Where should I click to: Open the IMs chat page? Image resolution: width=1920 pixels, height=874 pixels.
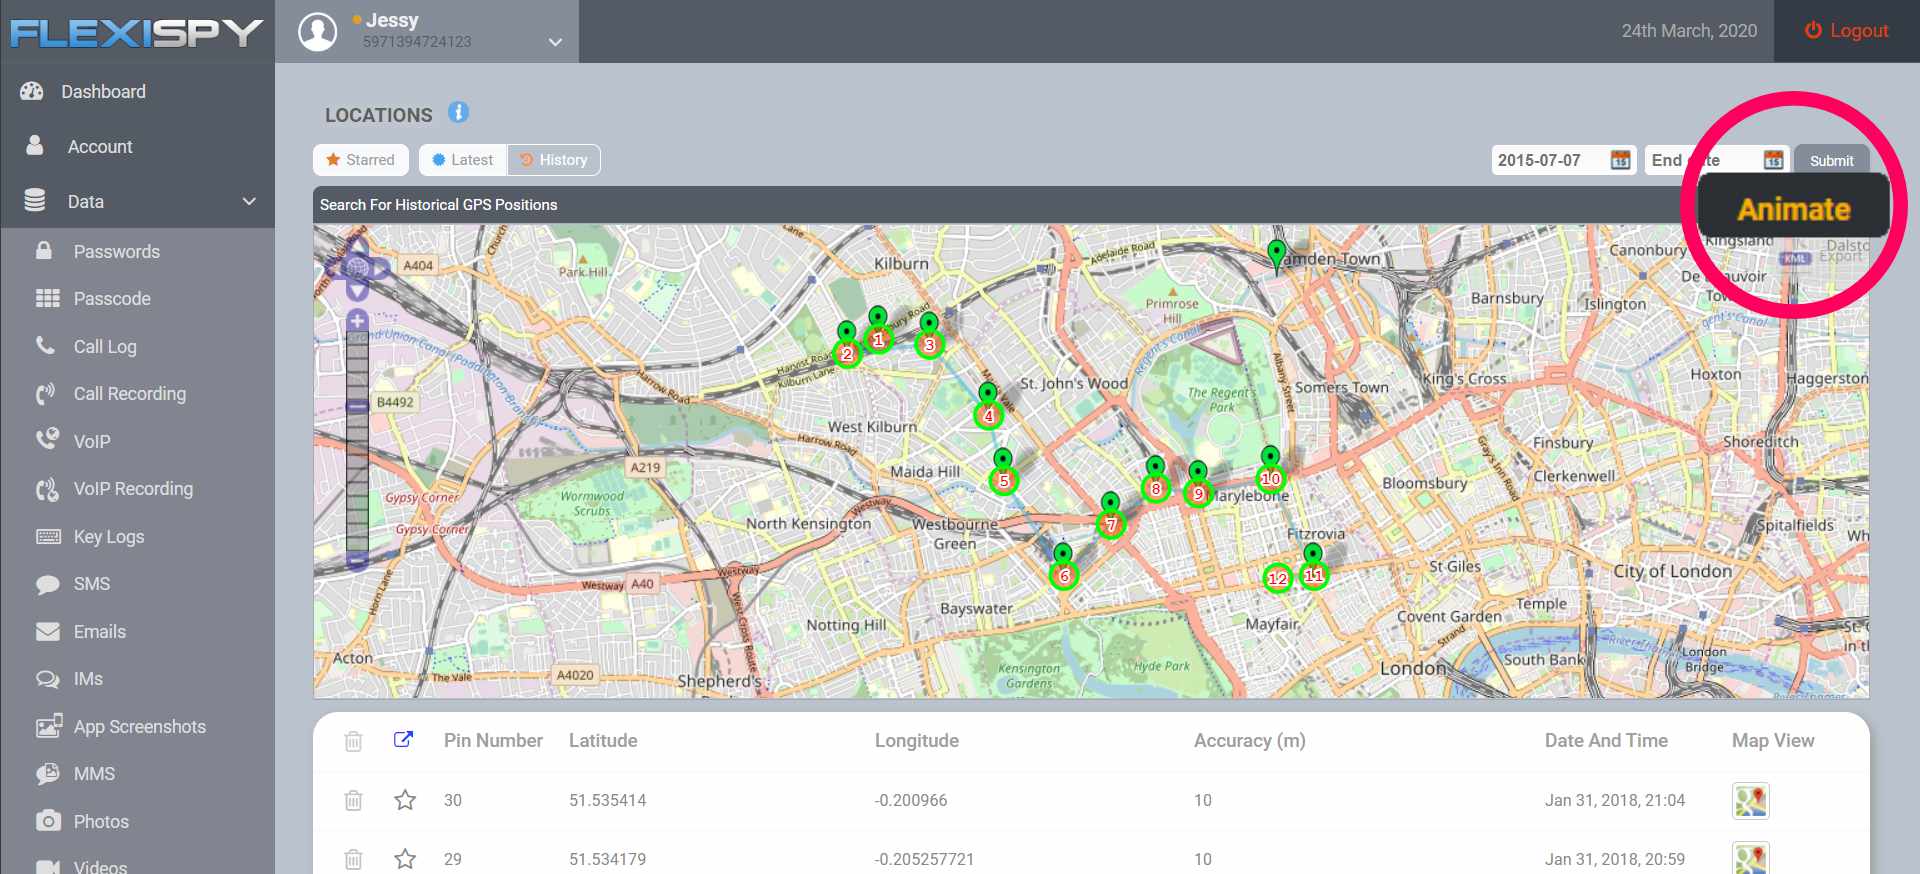88,678
